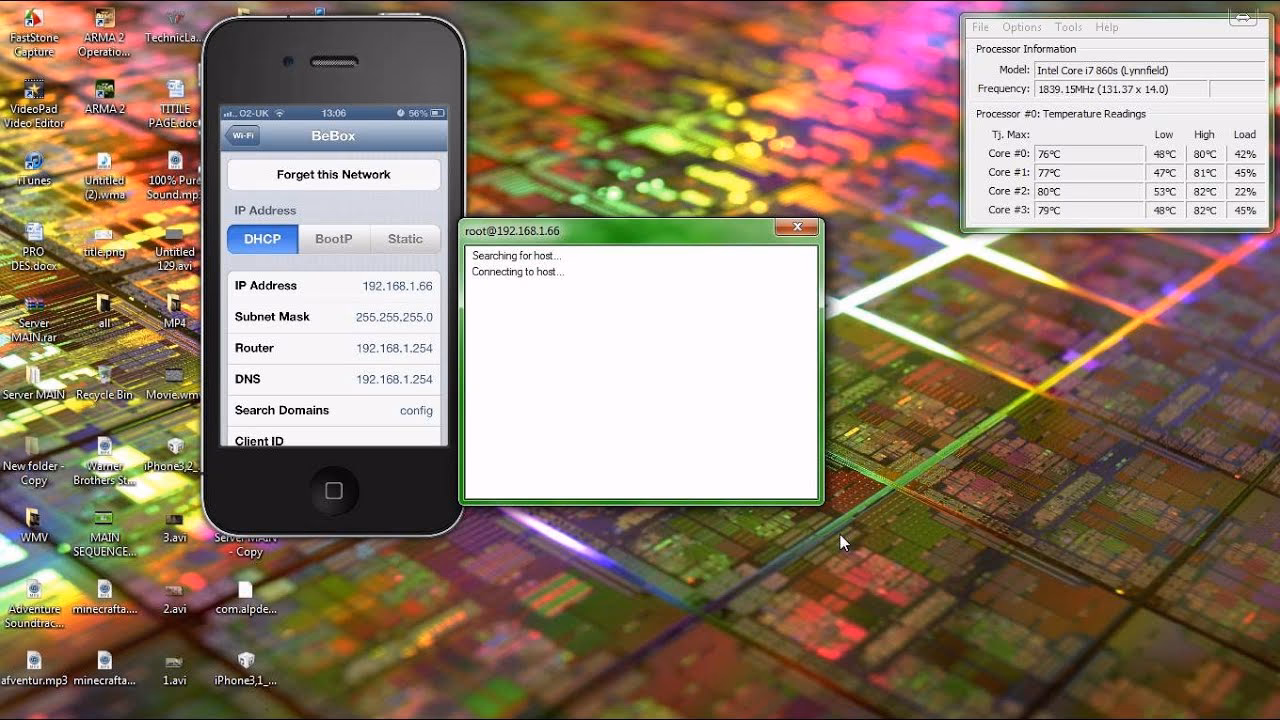This screenshot has width=1280, height=720.
Task: Switch to the BootP option
Action: coord(333,239)
